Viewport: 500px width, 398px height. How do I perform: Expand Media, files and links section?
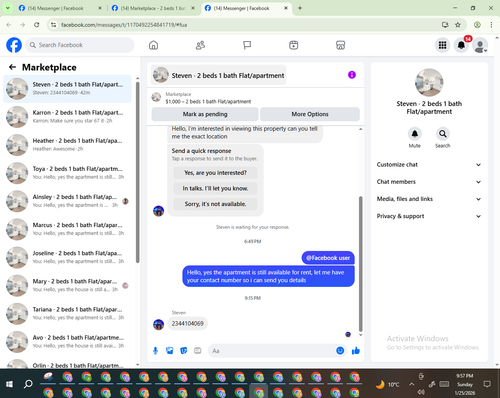click(429, 199)
